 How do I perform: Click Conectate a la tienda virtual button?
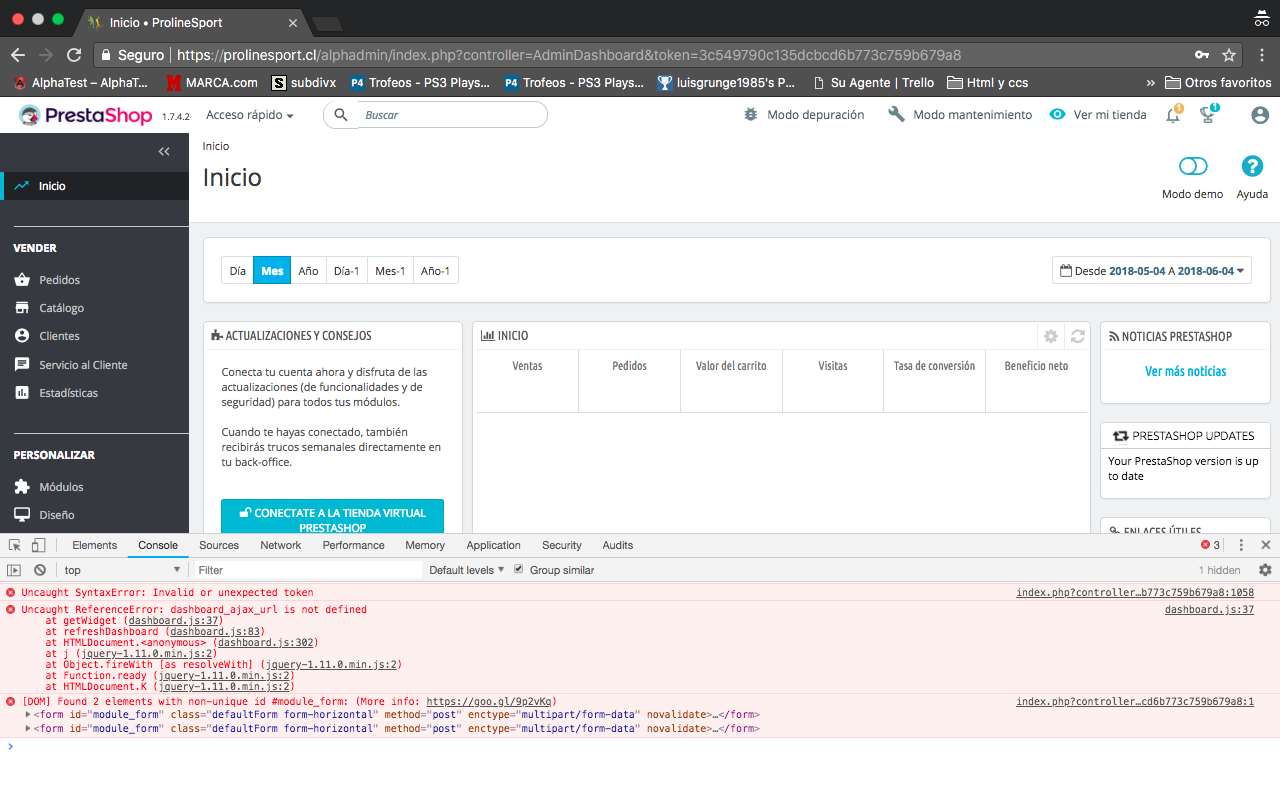coord(332,519)
